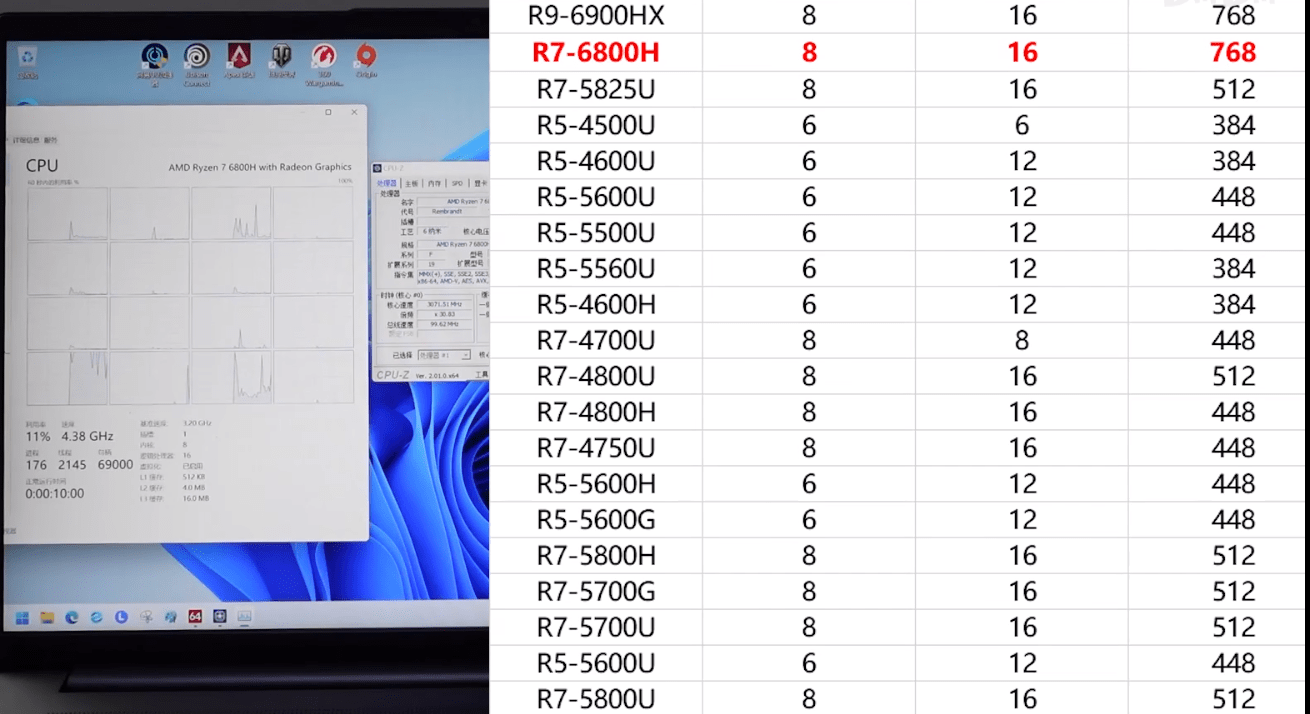Switch to the Mainboard tab in CPU-Z
Screen dimensions: 1310x714
(413, 184)
